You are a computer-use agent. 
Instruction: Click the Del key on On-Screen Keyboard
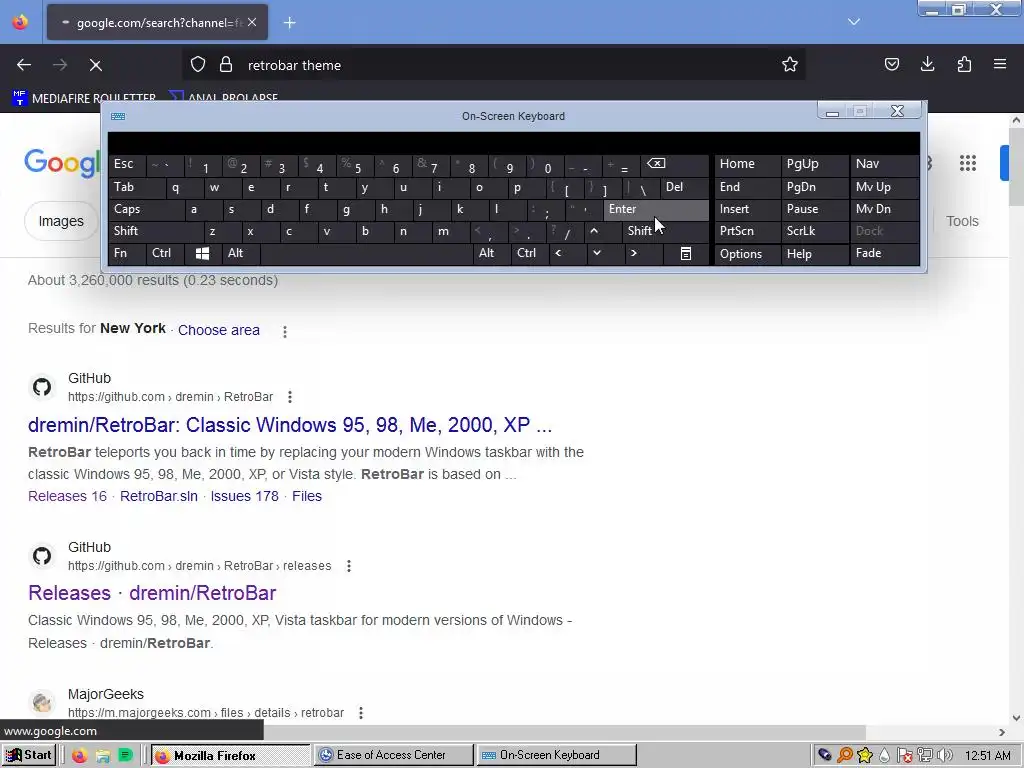point(684,187)
